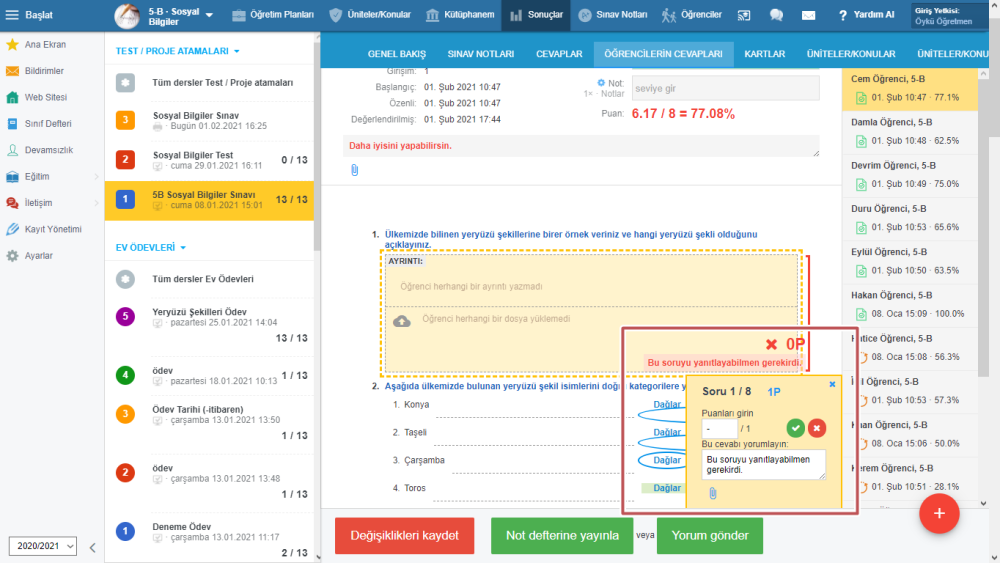The image size is (1000, 563).
Task: Open Kayıt Yönetimi pencil icon
Action: click(x=12, y=229)
